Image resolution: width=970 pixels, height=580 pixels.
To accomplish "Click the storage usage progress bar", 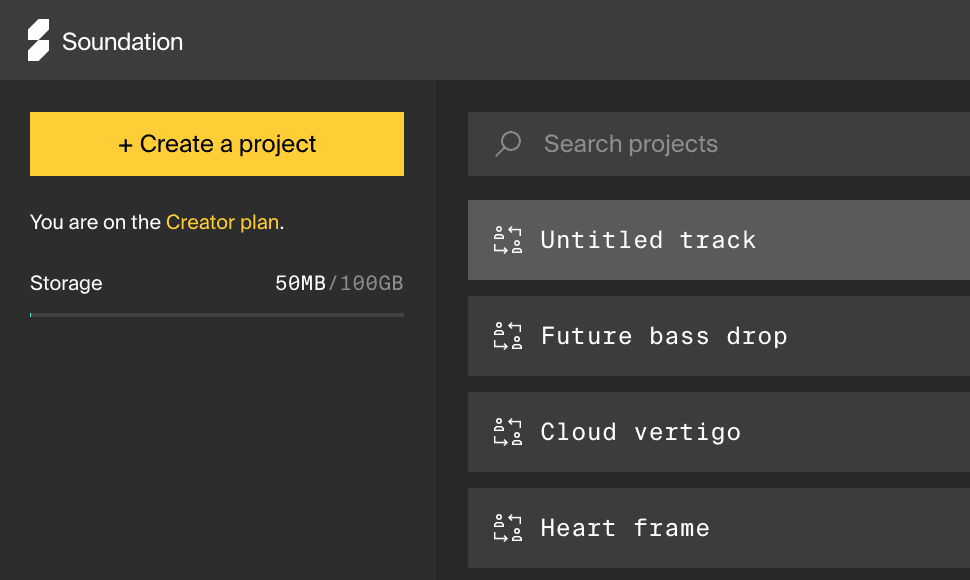I will [x=216, y=316].
